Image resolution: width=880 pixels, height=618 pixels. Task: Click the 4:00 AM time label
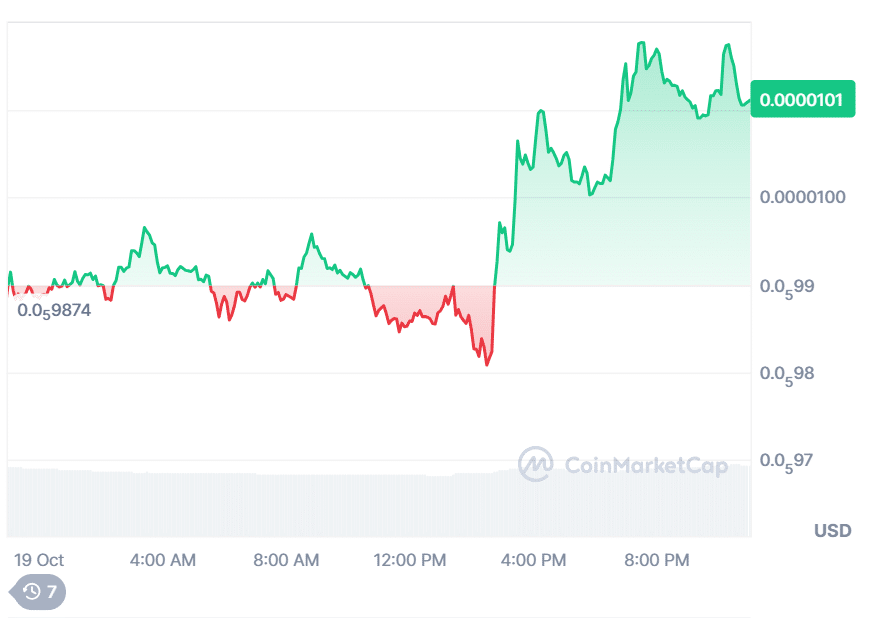163,560
